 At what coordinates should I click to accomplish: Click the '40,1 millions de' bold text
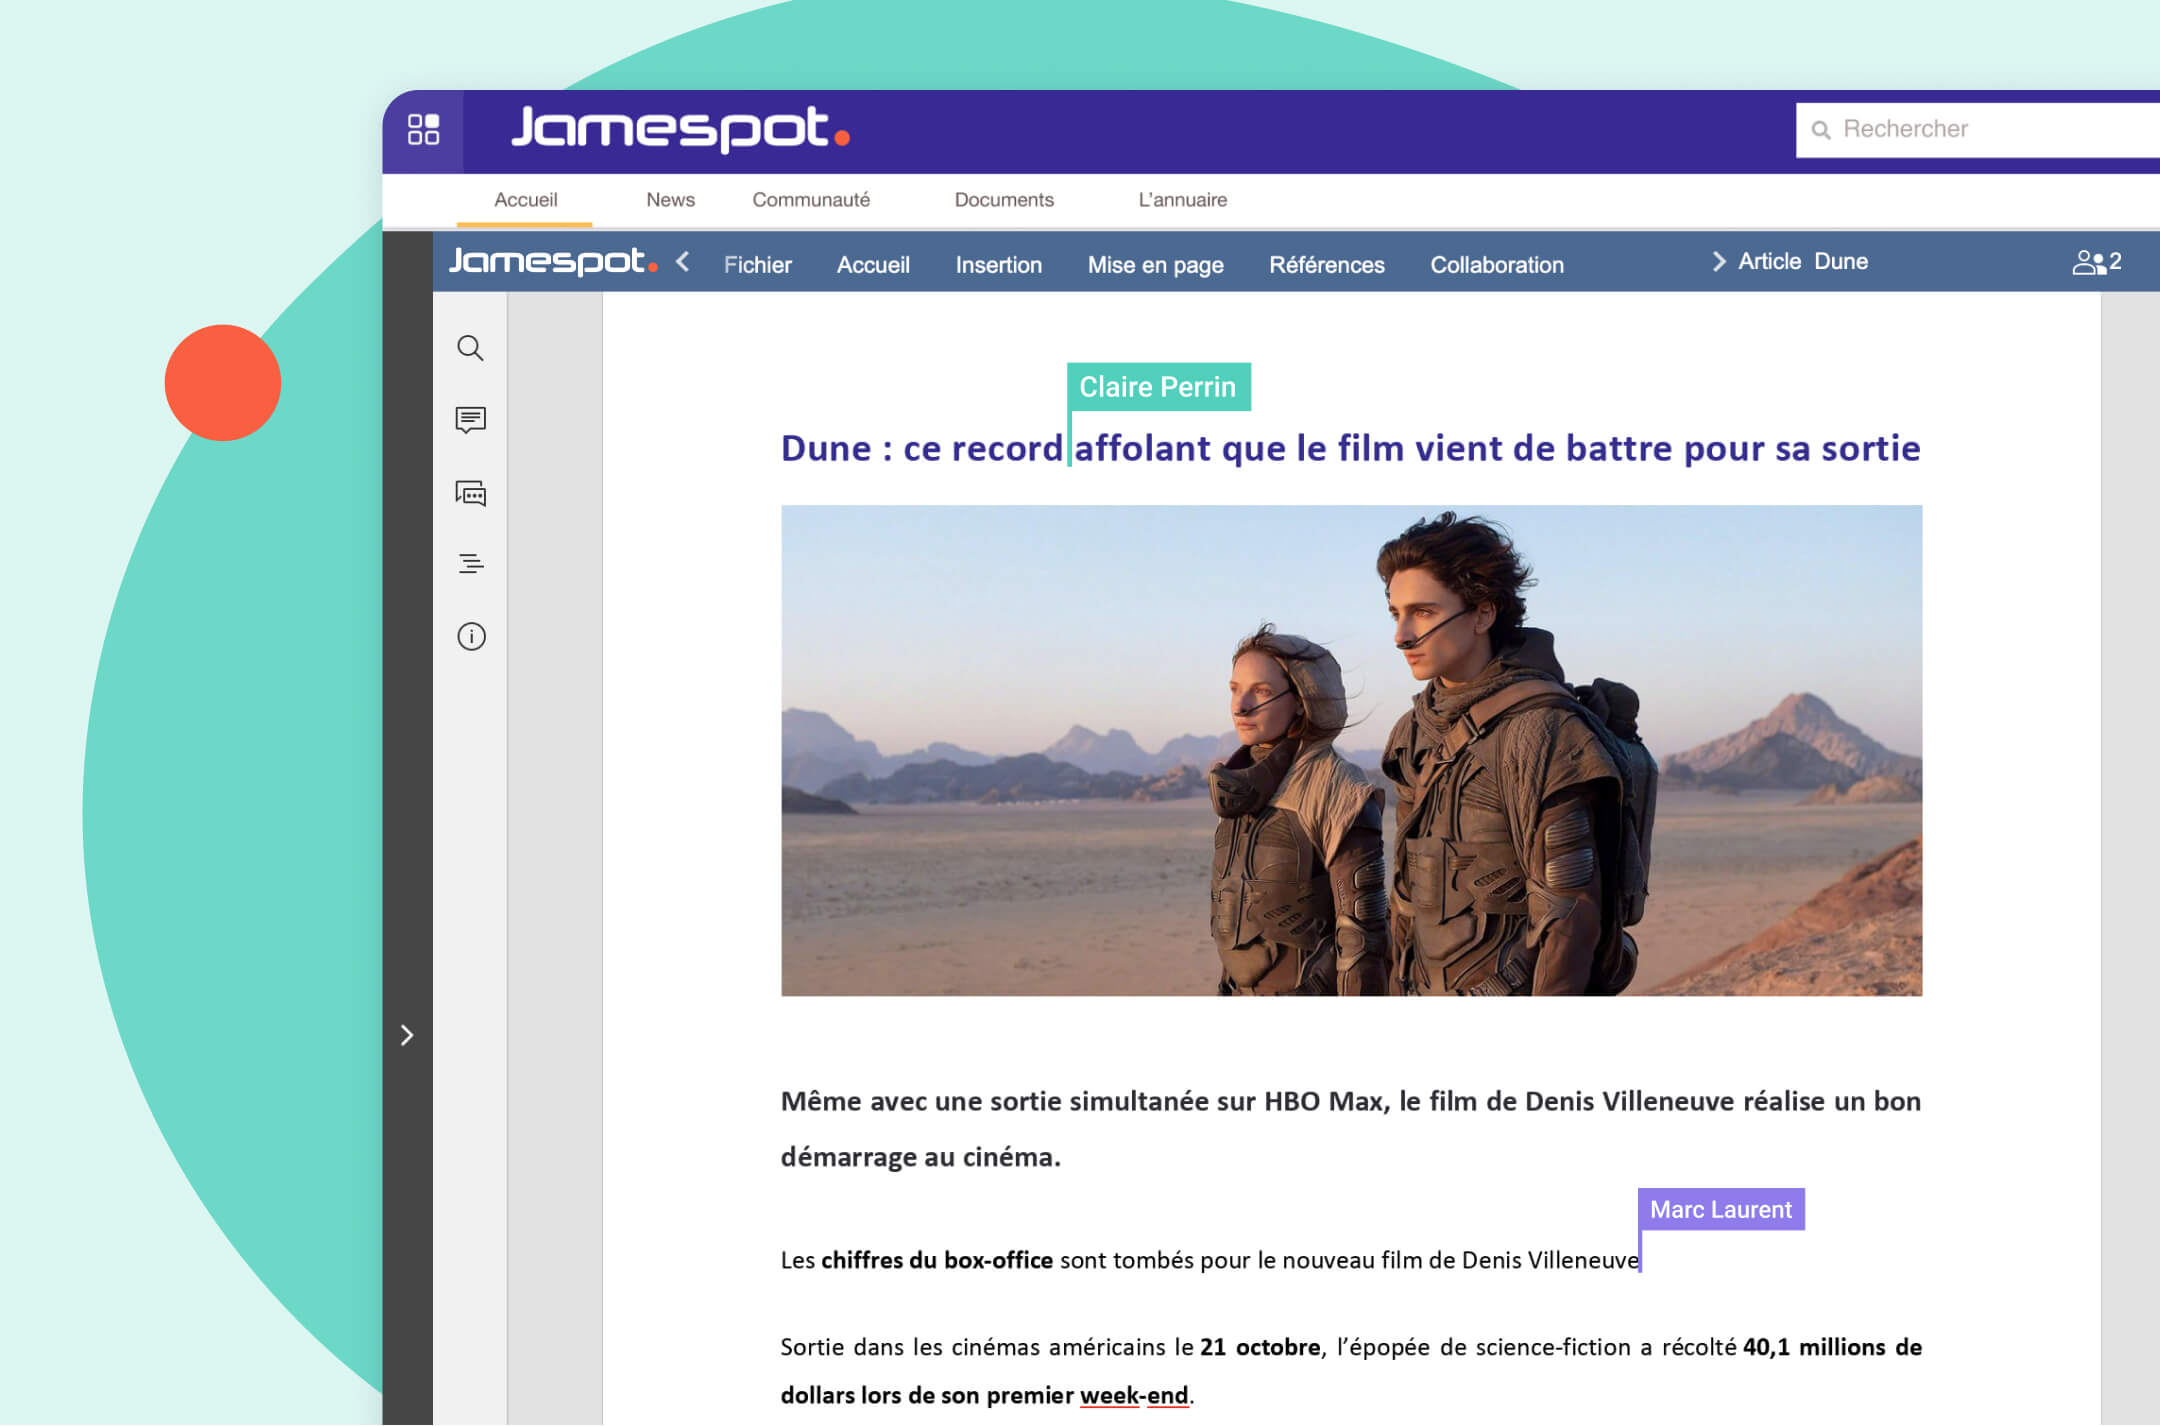[x=1832, y=1347]
